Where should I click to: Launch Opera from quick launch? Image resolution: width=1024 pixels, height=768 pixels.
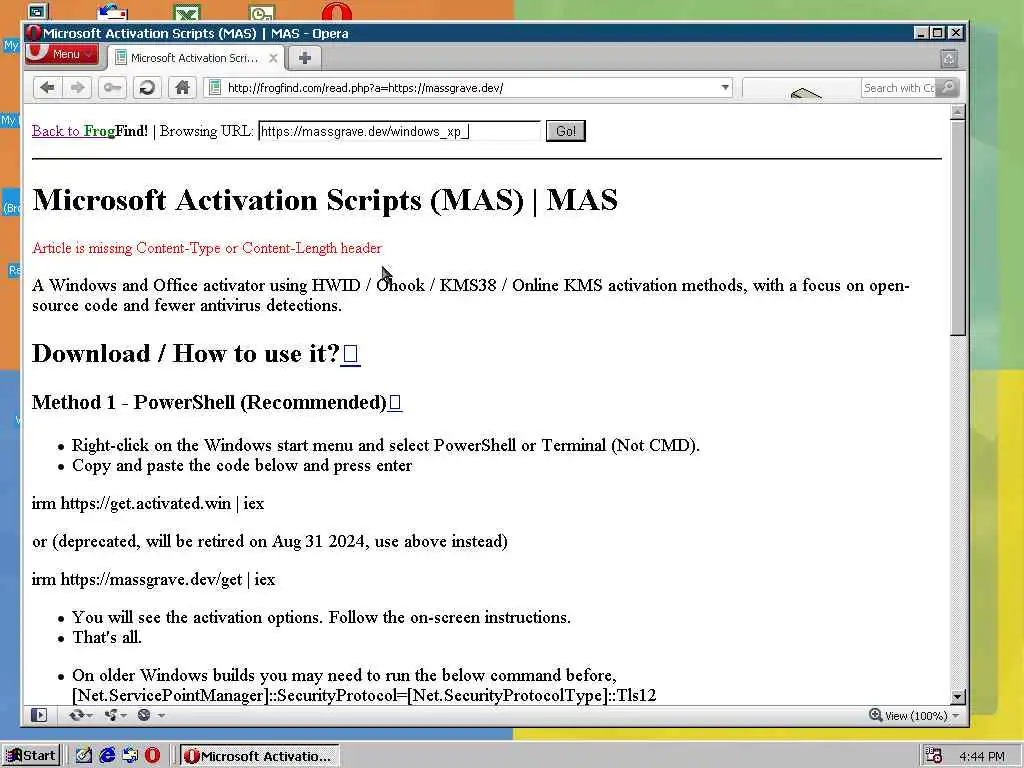tap(152, 756)
